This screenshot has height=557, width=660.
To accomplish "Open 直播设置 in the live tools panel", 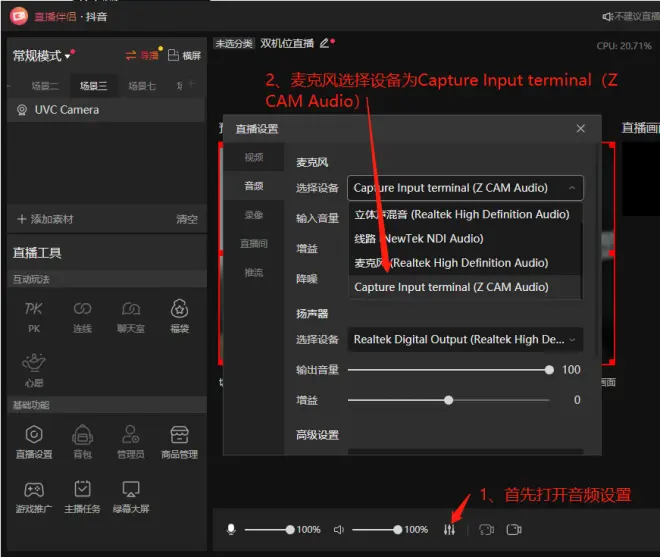I will pyautogui.click(x=34, y=442).
